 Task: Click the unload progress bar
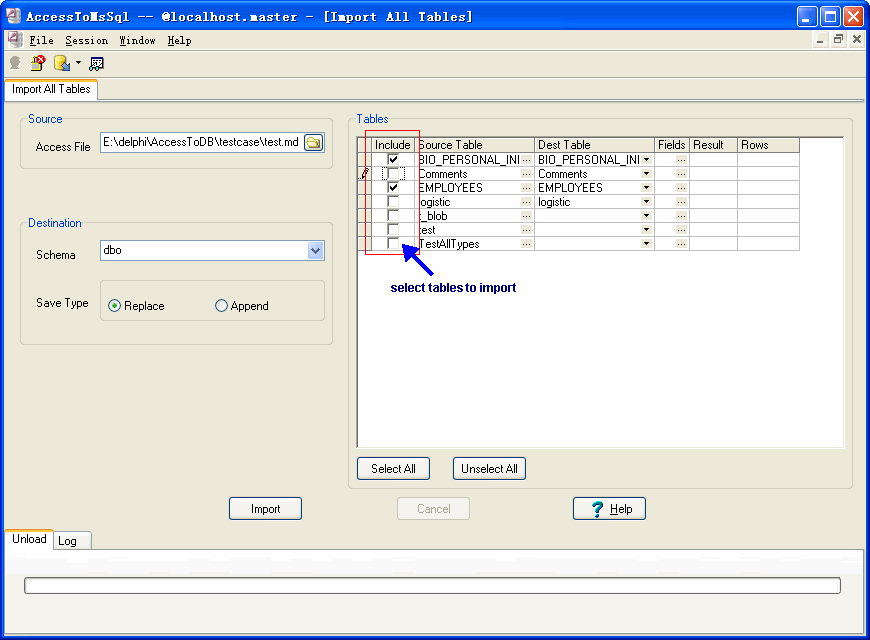[x=432, y=586]
